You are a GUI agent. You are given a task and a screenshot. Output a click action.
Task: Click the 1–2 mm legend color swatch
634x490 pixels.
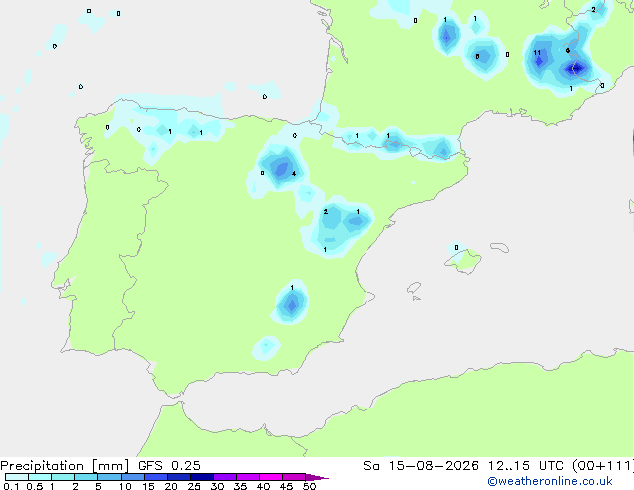pos(63,477)
